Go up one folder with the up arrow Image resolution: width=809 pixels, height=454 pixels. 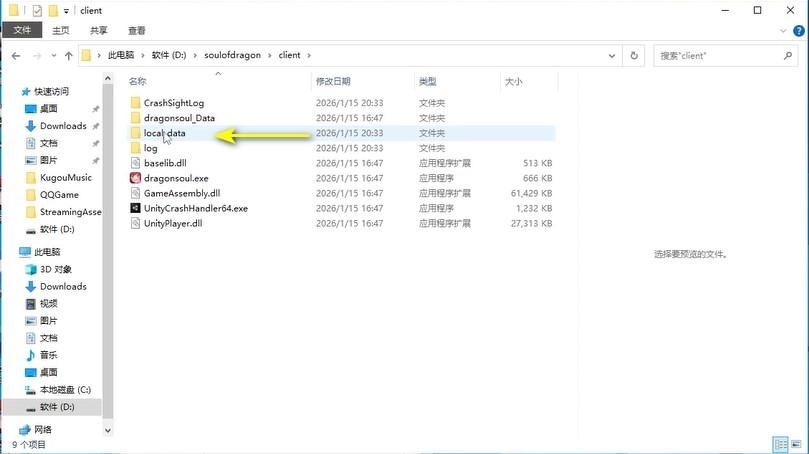click(x=68, y=56)
